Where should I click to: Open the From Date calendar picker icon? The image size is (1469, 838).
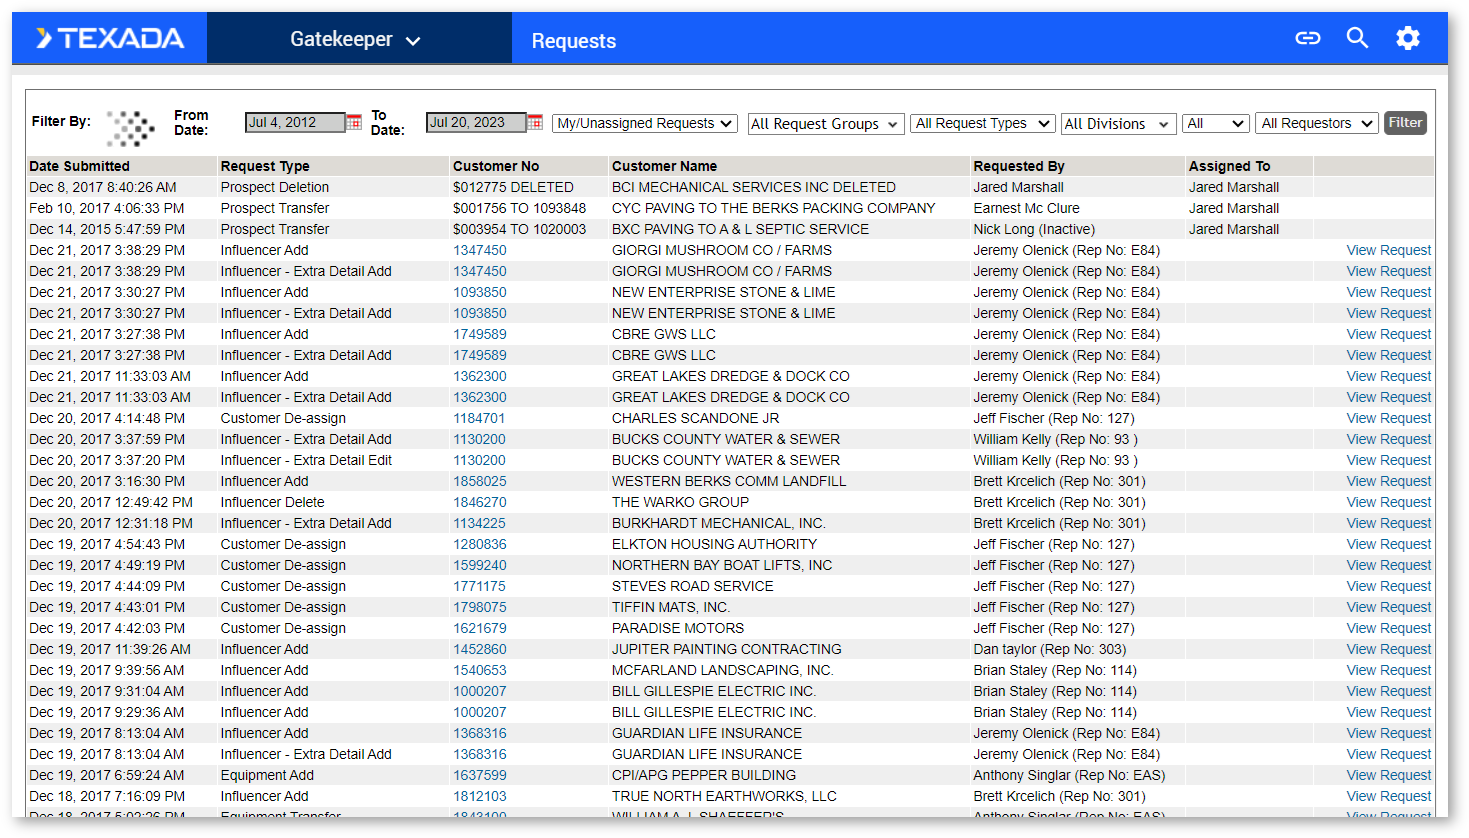[354, 122]
